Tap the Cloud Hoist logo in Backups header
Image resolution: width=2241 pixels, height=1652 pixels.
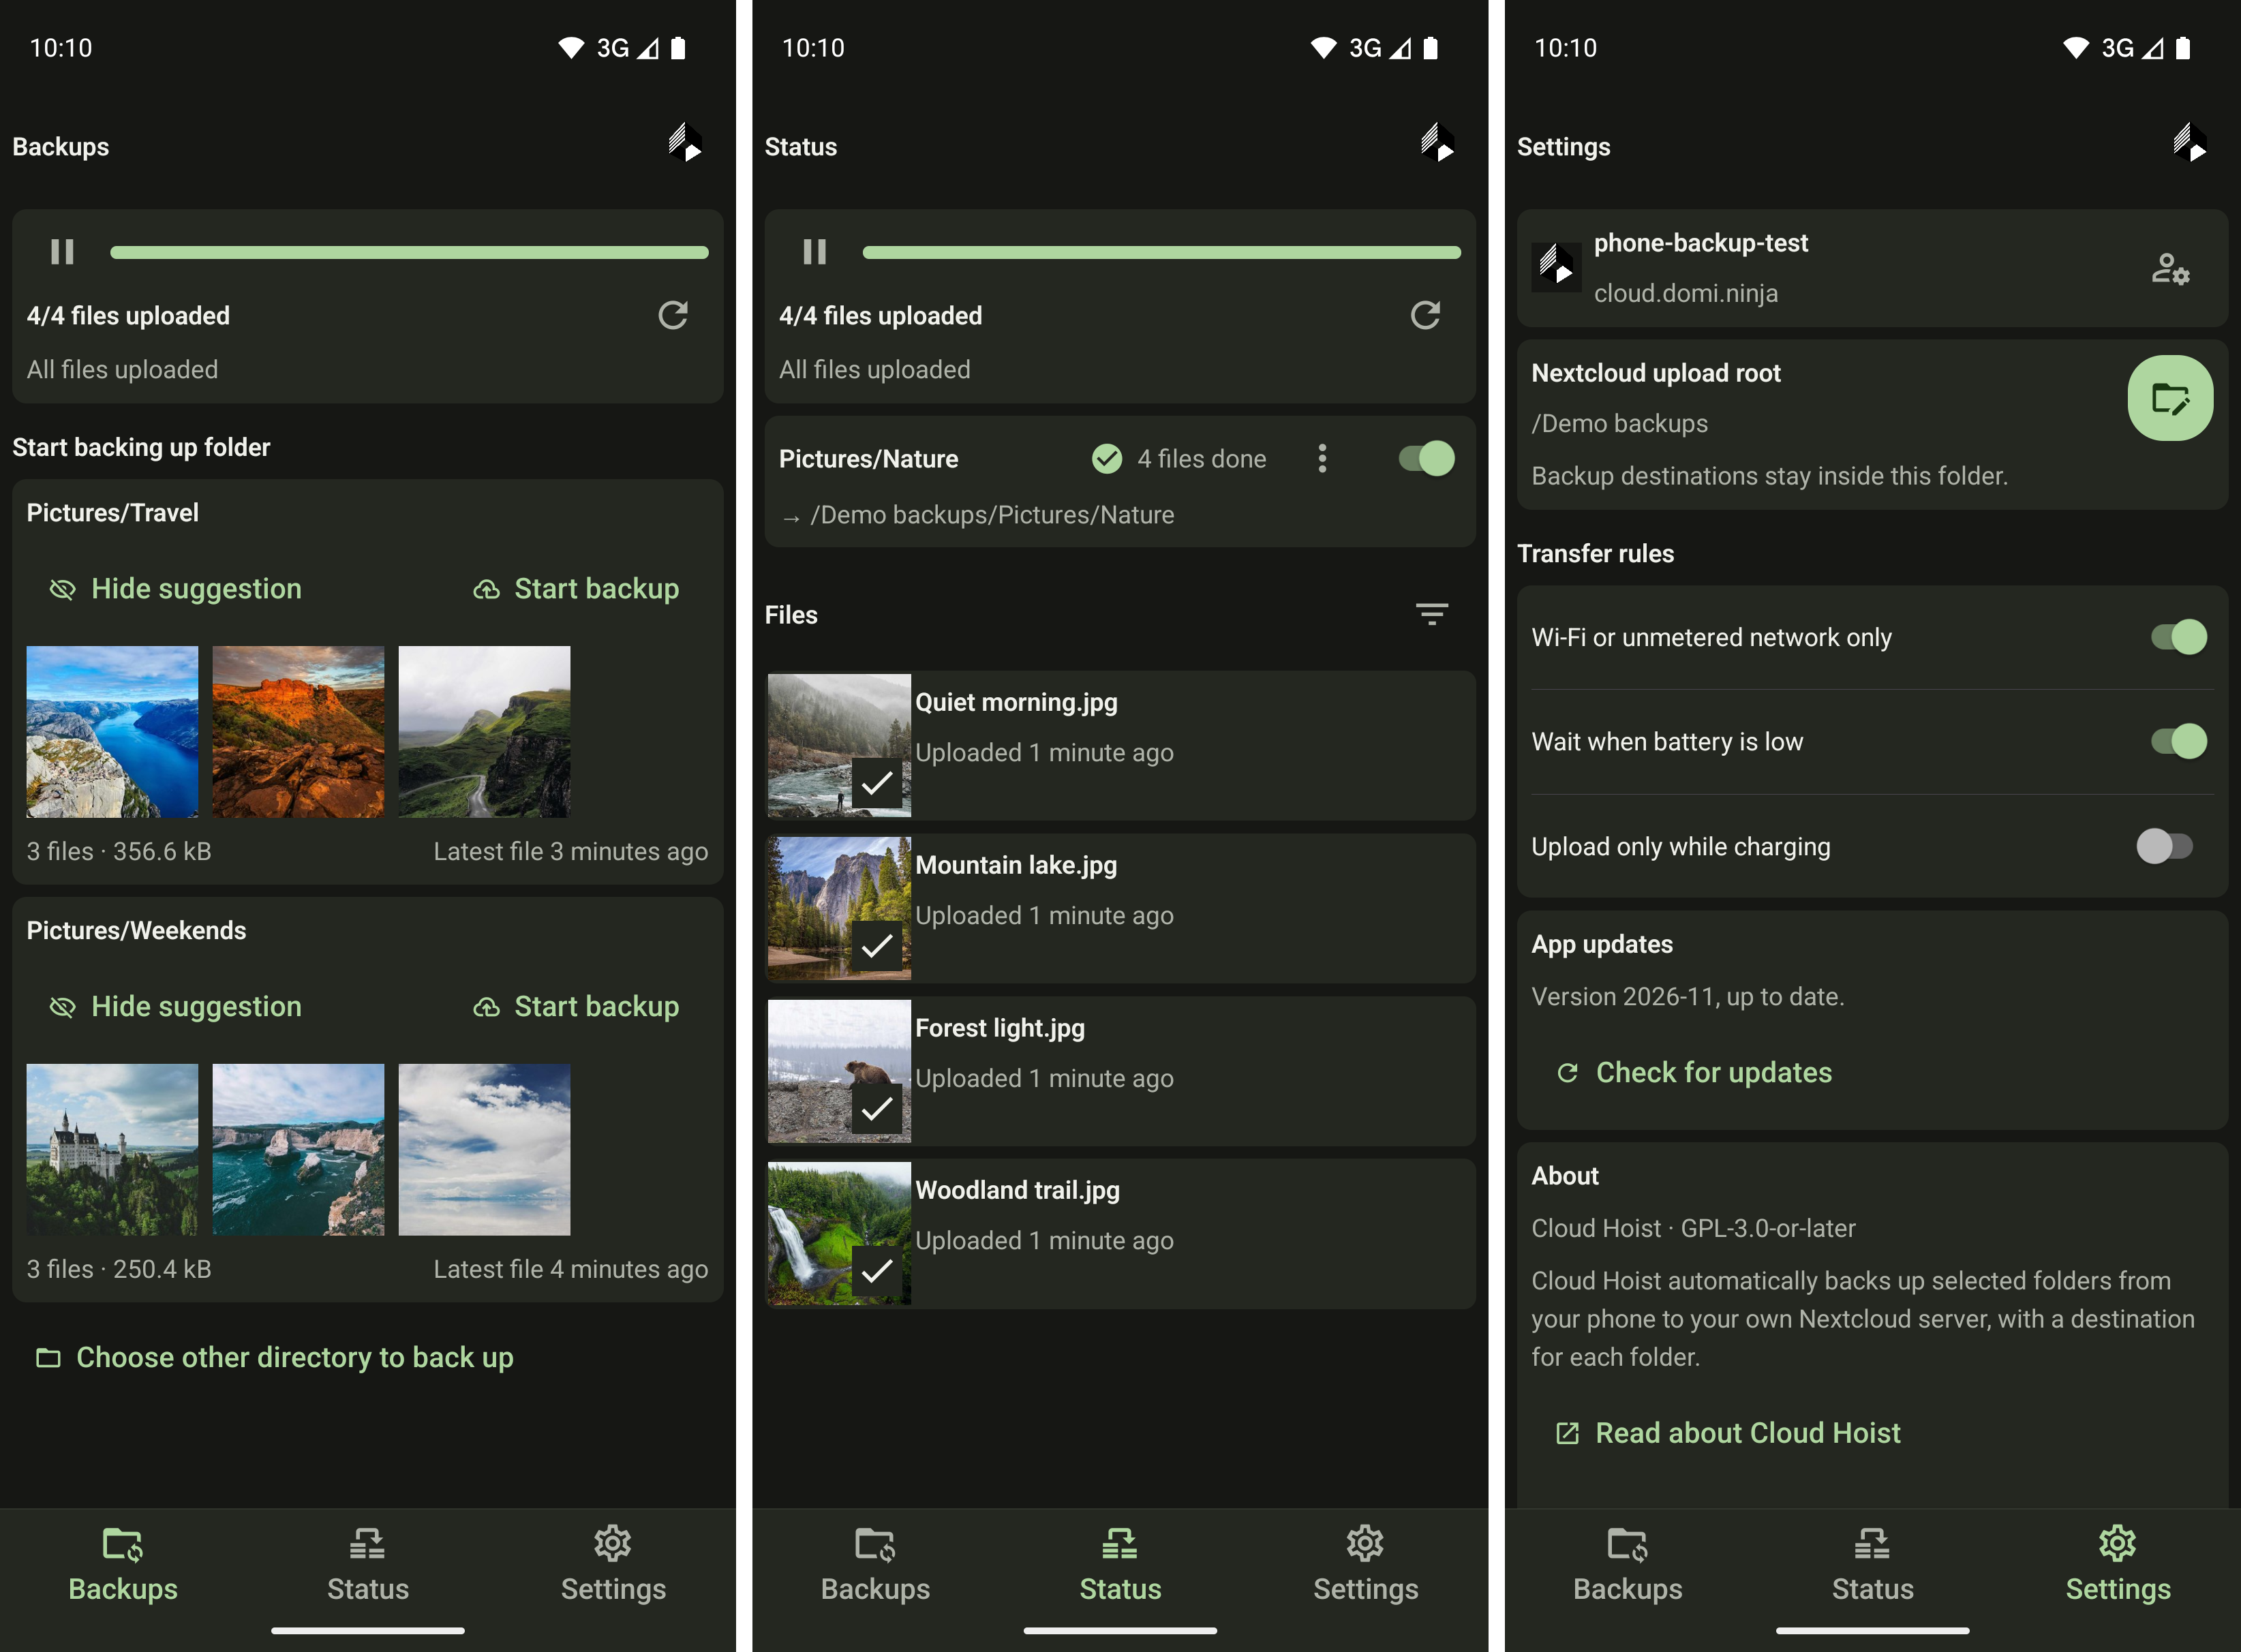tap(685, 143)
